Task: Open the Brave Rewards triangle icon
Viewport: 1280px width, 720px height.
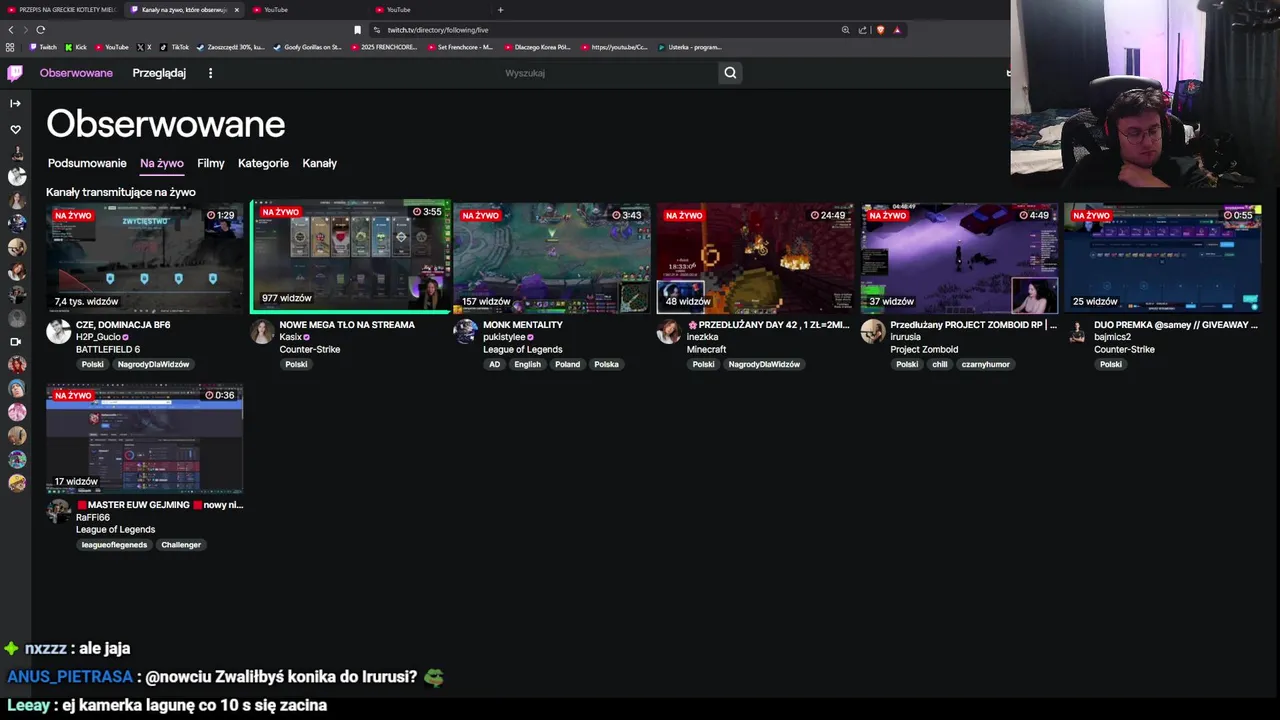Action: 897,30
